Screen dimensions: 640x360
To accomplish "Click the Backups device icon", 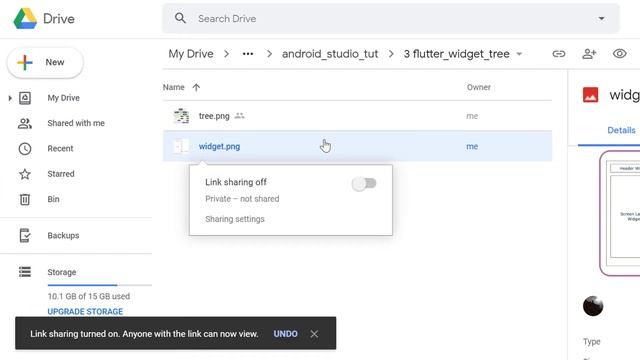I will click(25, 236).
